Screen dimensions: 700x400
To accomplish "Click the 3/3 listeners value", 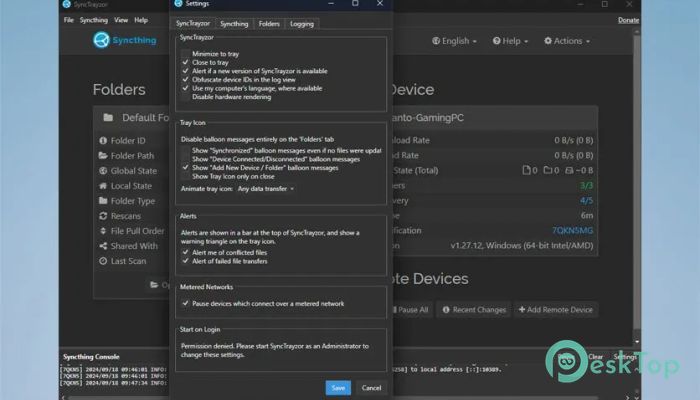I will tap(587, 185).
